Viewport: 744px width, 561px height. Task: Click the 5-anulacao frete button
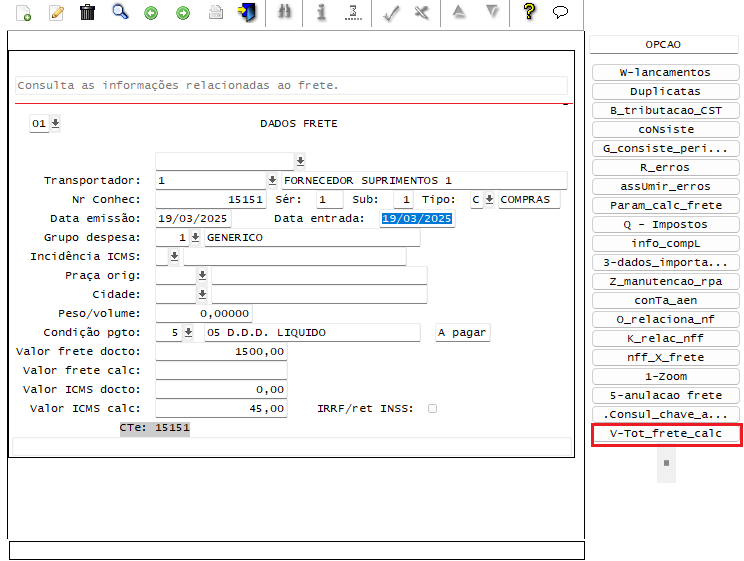point(665,395)
